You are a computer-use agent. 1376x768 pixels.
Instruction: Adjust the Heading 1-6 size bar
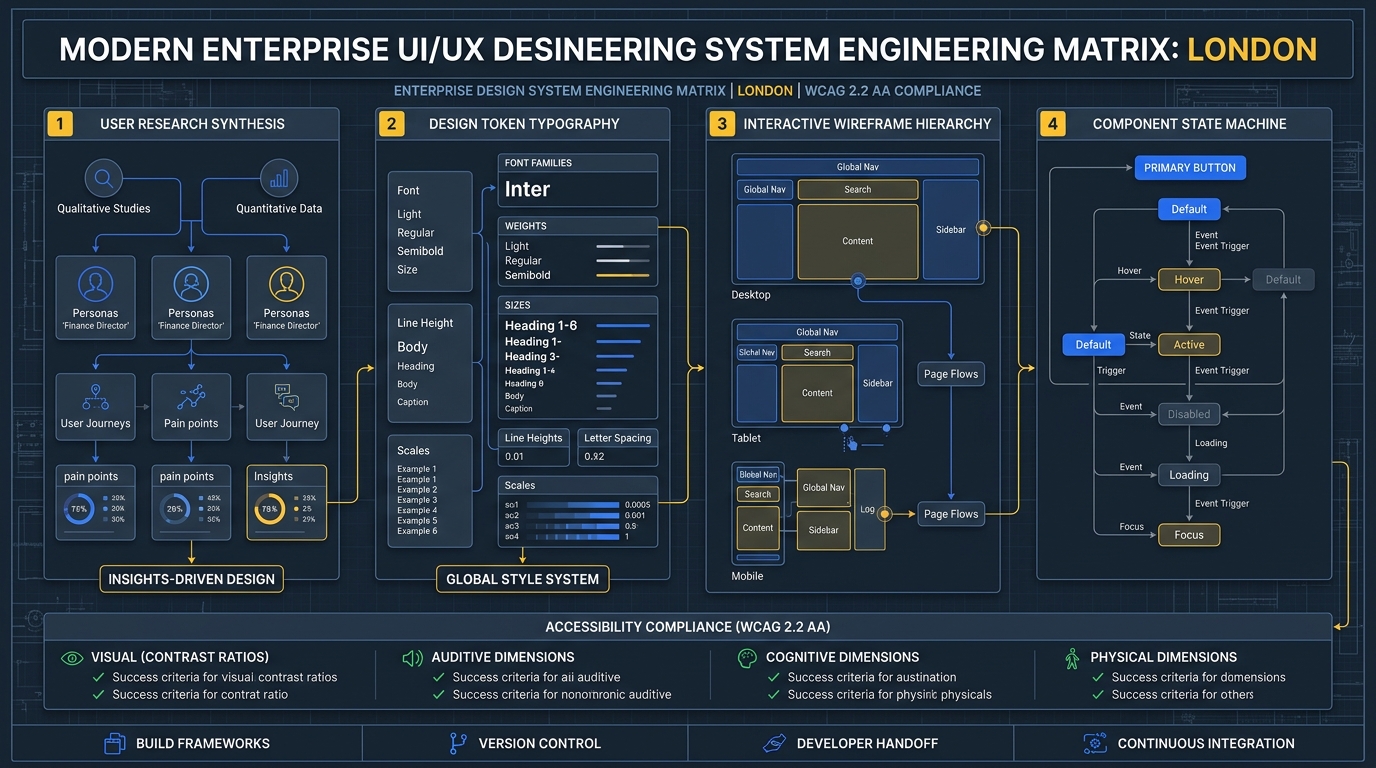pos(622,326)
